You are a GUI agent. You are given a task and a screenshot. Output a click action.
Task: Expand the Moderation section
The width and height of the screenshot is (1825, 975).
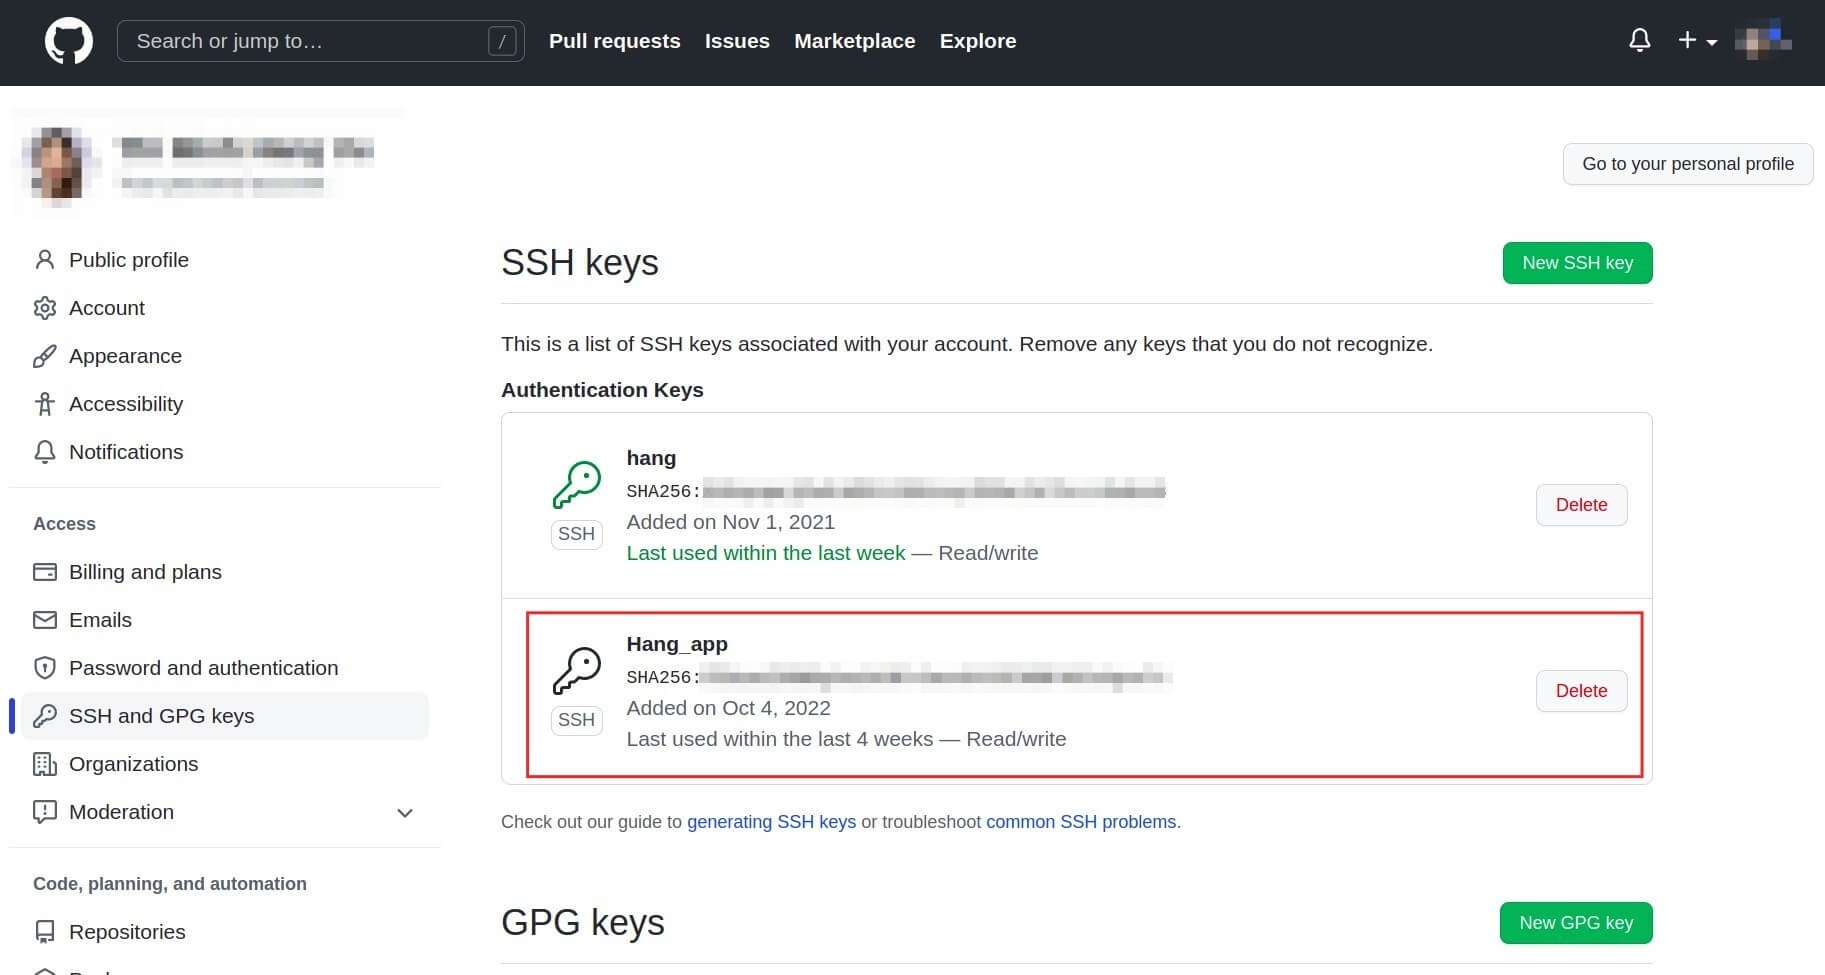pyautogui.click(x=405, y=812)
